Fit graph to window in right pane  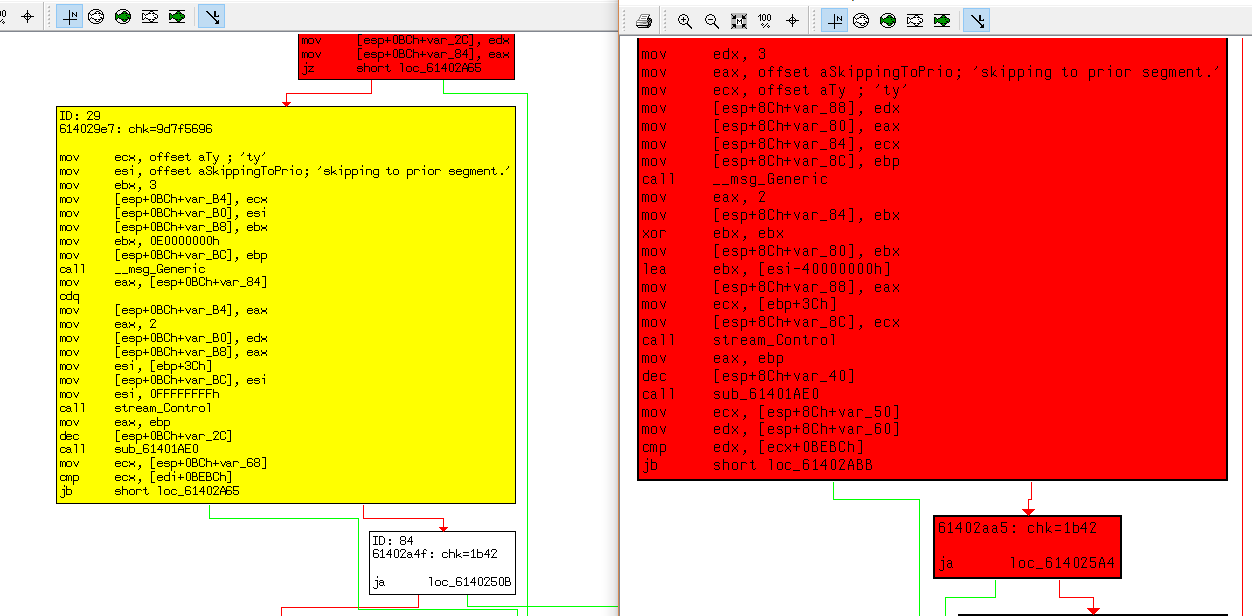pyautogui.click(x=739, y=20)
